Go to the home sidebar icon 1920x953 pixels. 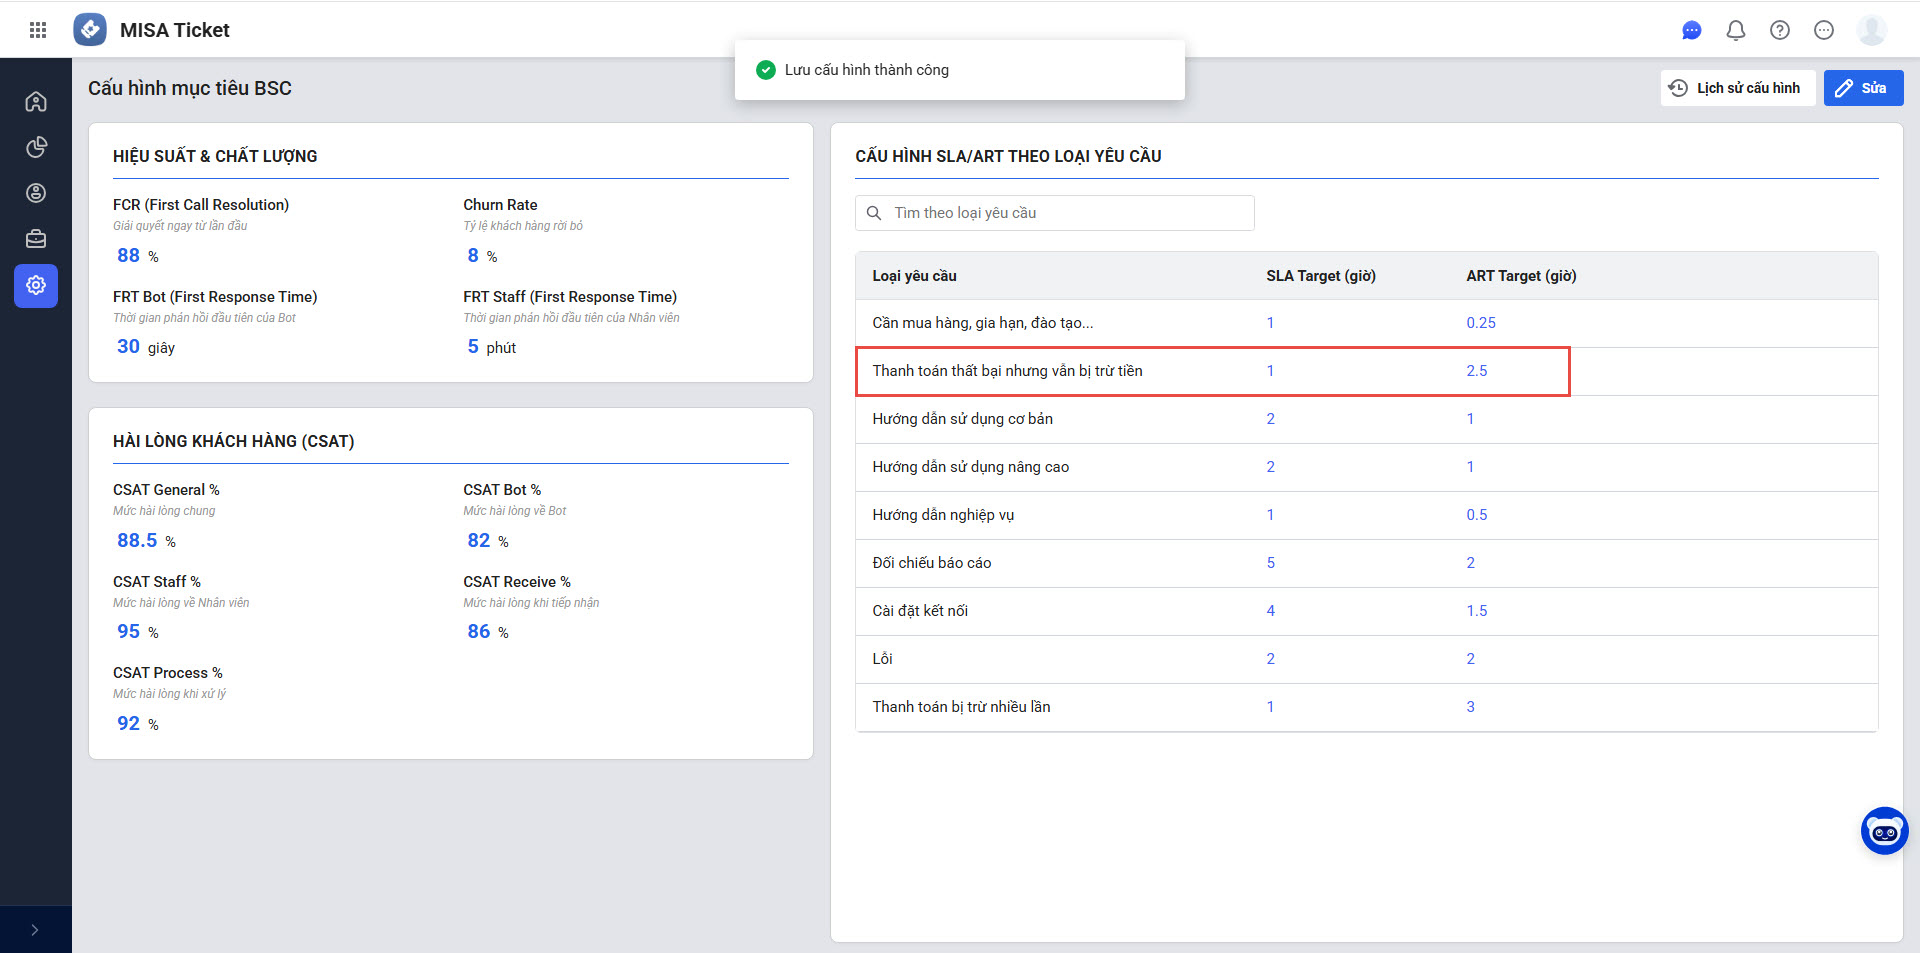coord(36,101)
